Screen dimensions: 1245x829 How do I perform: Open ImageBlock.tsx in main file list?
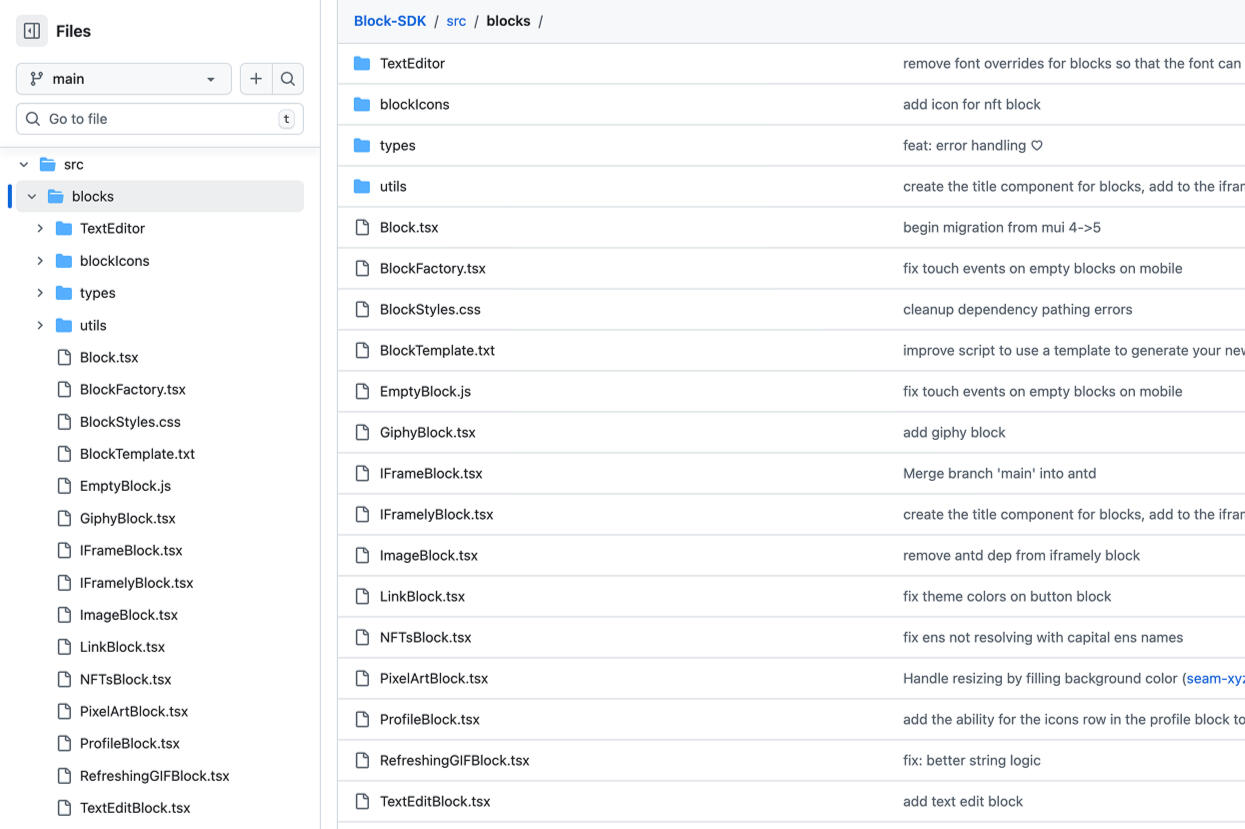coord(428,555)
